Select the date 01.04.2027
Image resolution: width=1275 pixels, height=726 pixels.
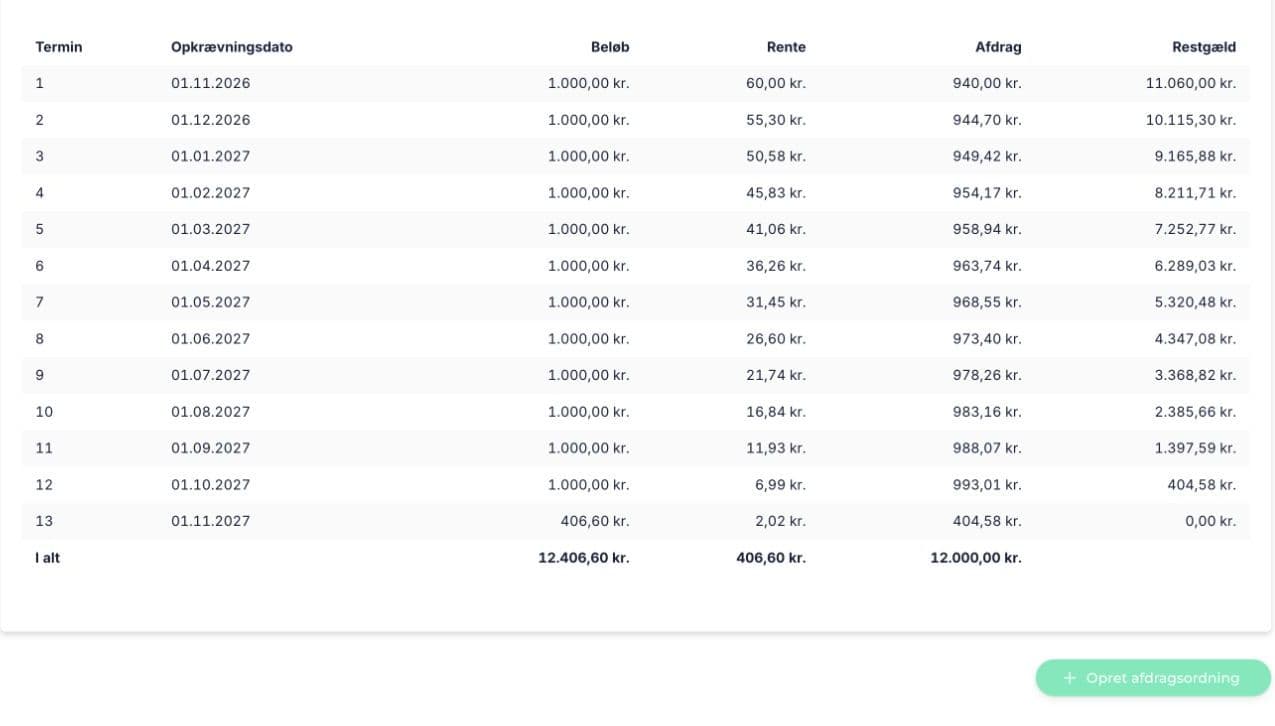click(211, 266)
